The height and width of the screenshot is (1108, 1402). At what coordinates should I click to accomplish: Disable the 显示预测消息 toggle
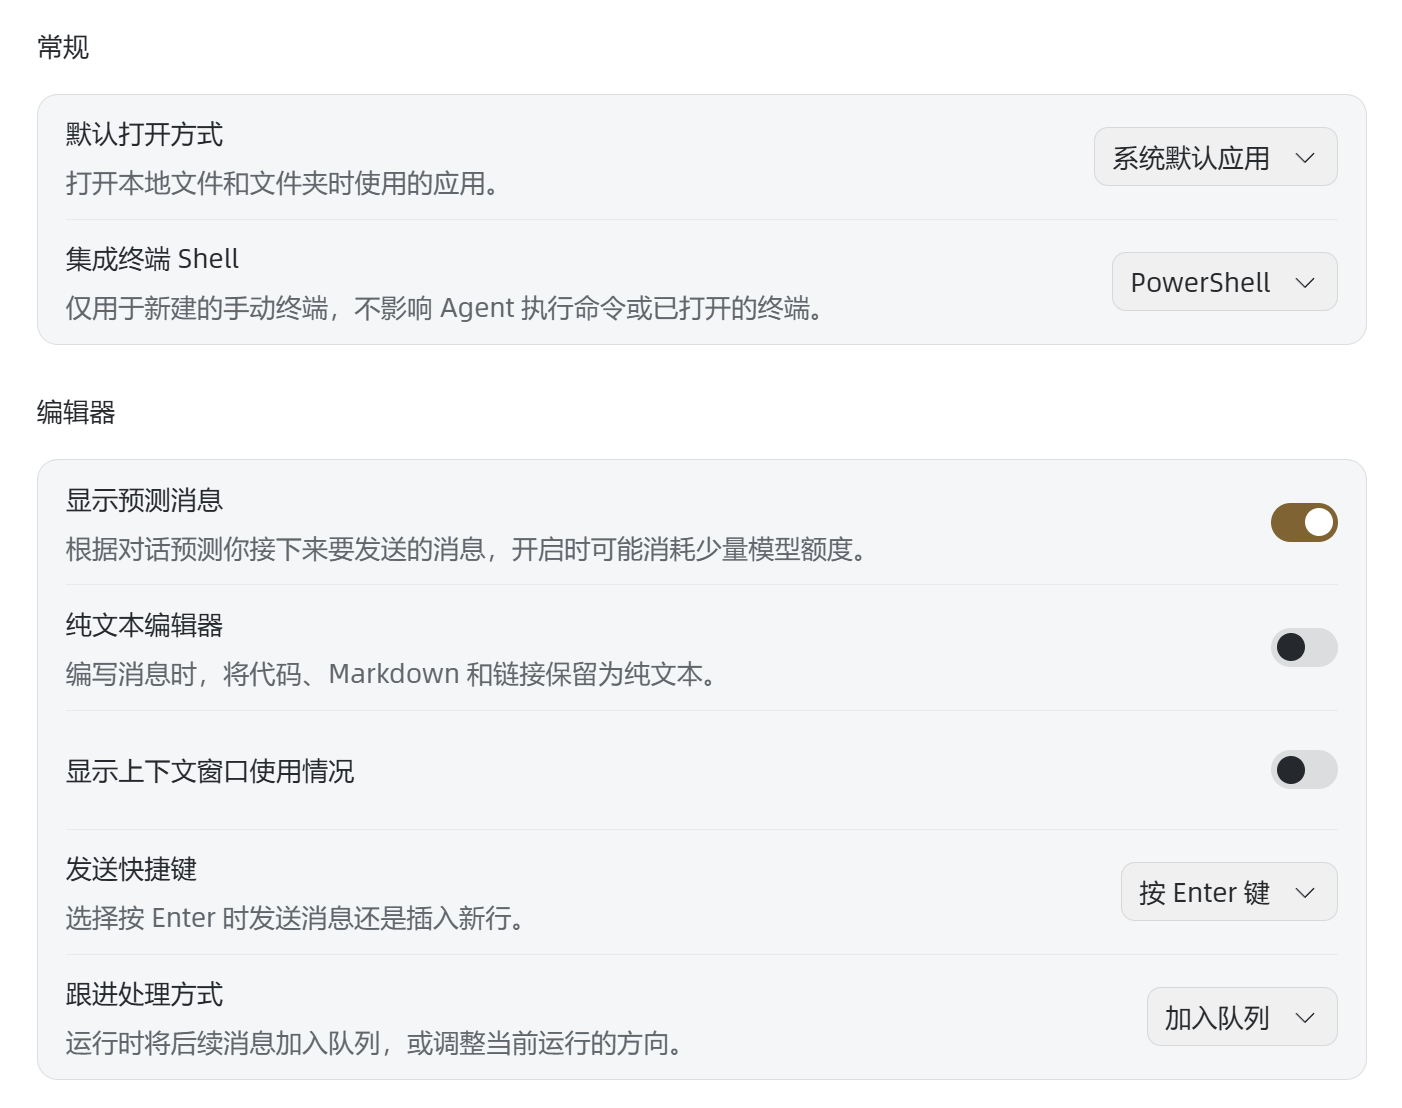pos(1303,522)
